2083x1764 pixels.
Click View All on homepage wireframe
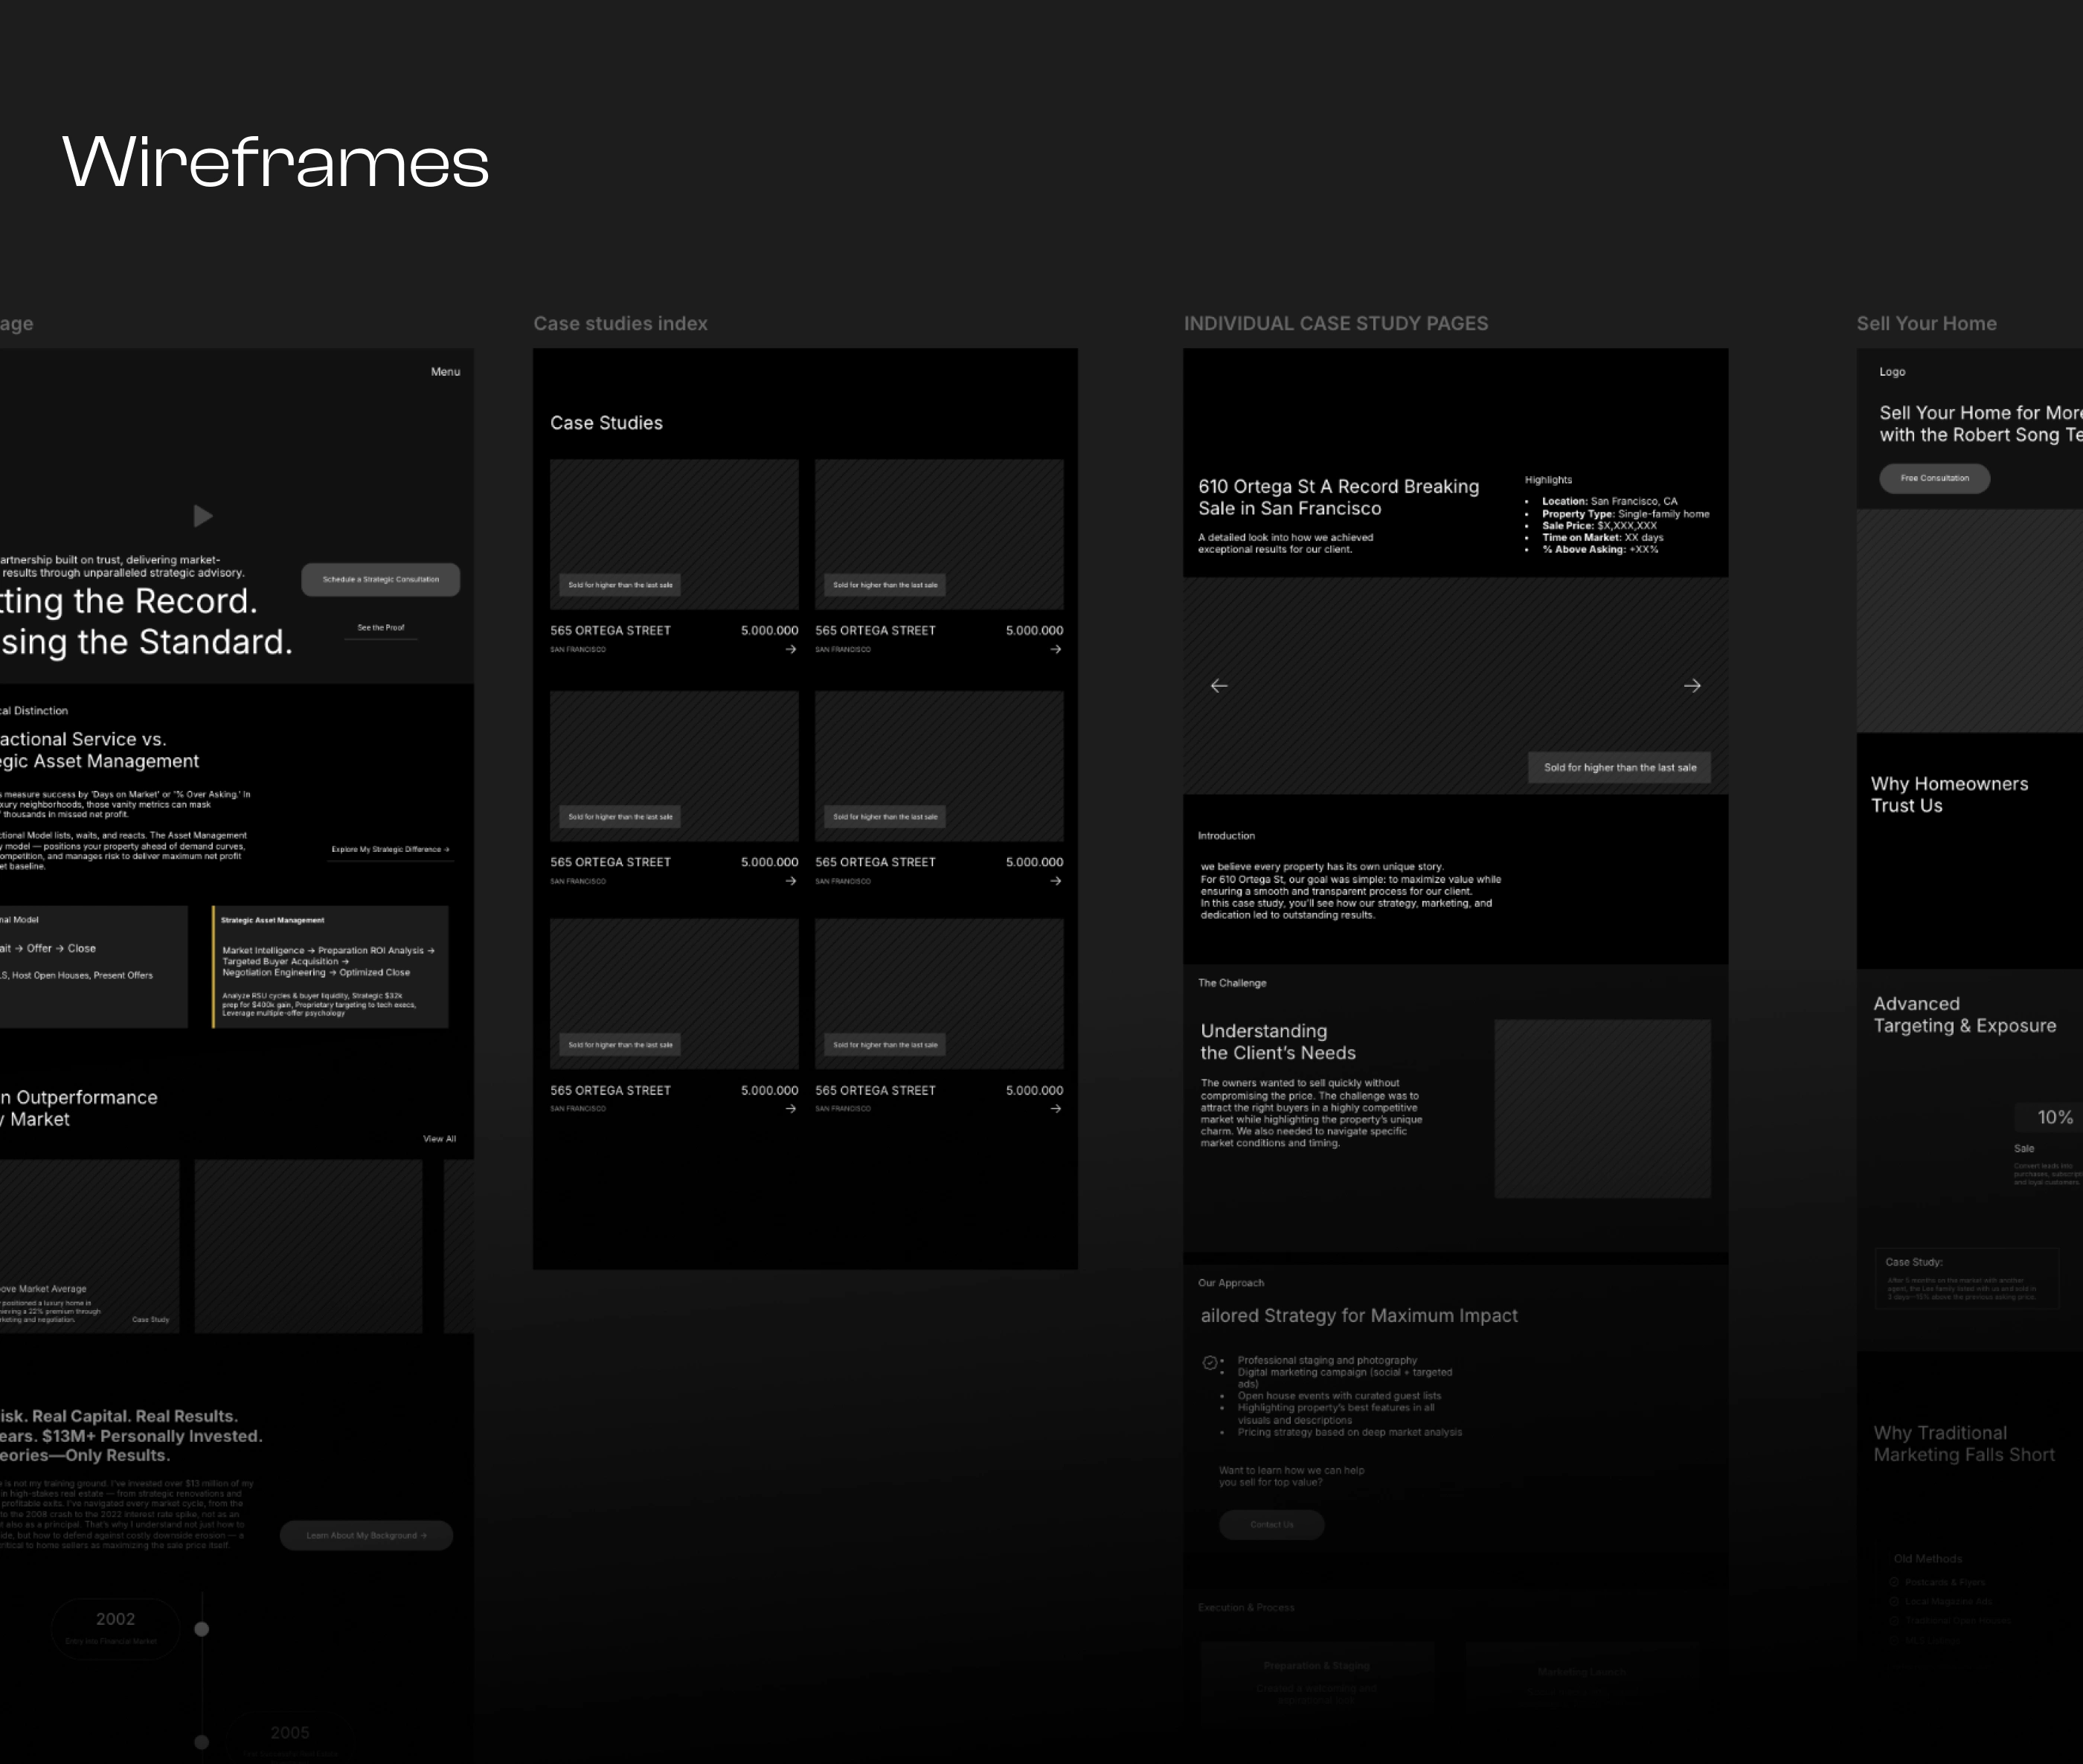pos(439,1139)
